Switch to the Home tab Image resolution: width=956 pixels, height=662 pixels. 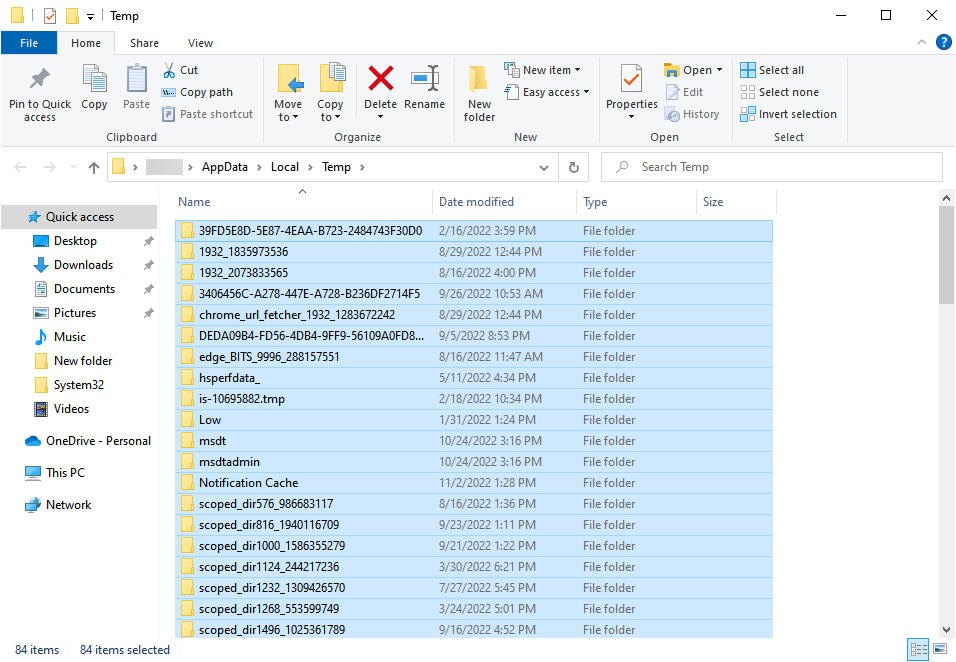click(x=86, y=43)
